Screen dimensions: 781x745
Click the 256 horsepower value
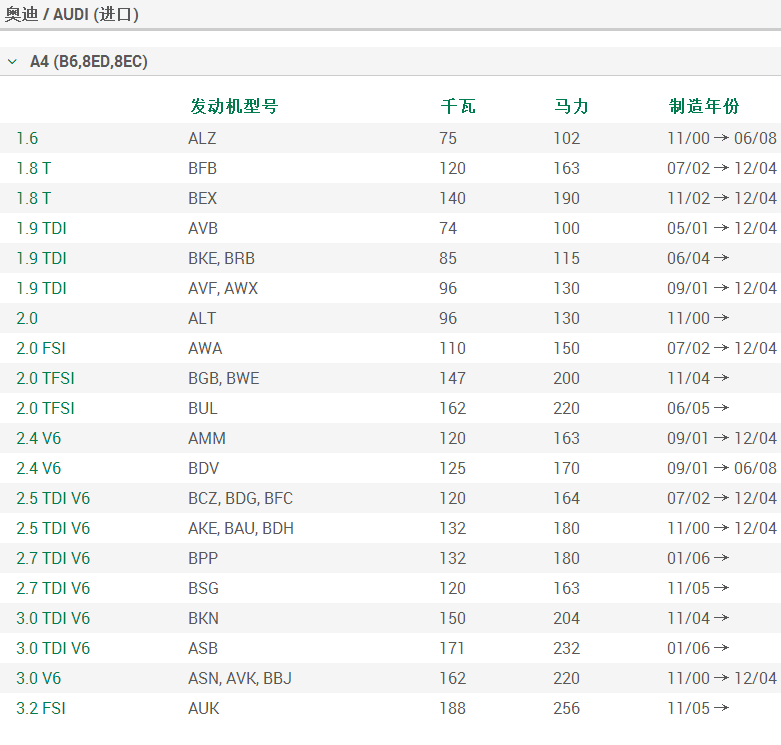coord(567,708)
